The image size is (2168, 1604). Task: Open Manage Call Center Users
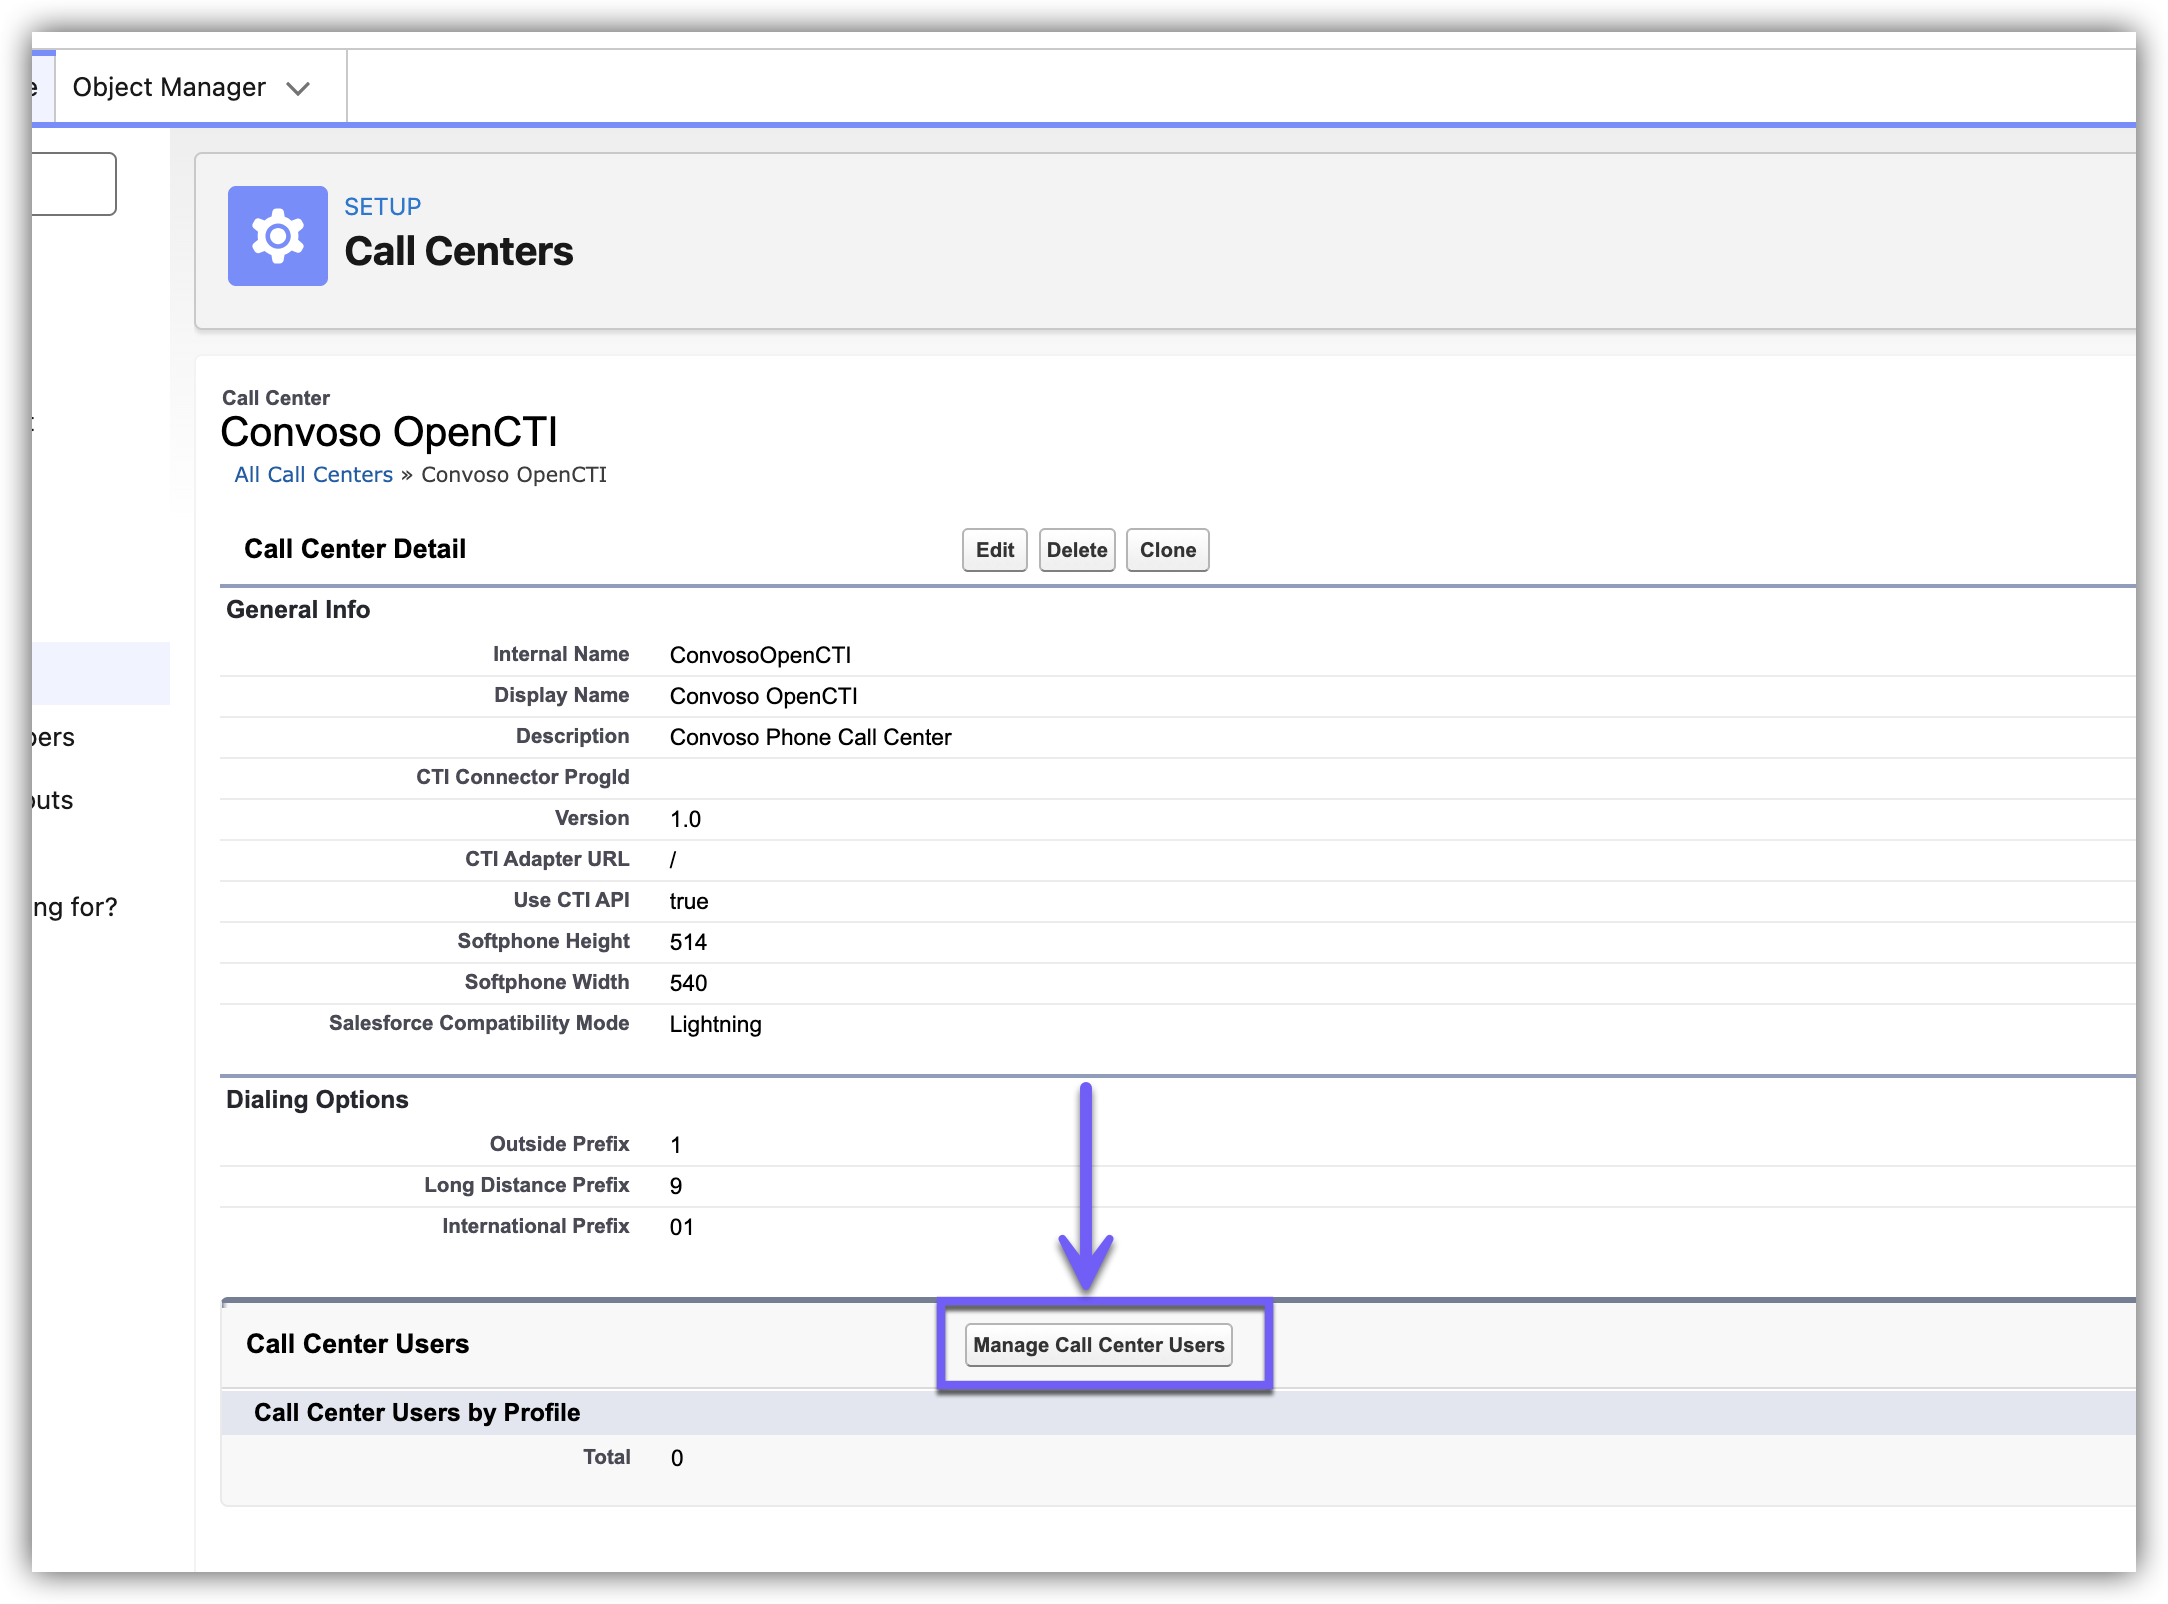pyautogui.click(x=1098, y=1345)
